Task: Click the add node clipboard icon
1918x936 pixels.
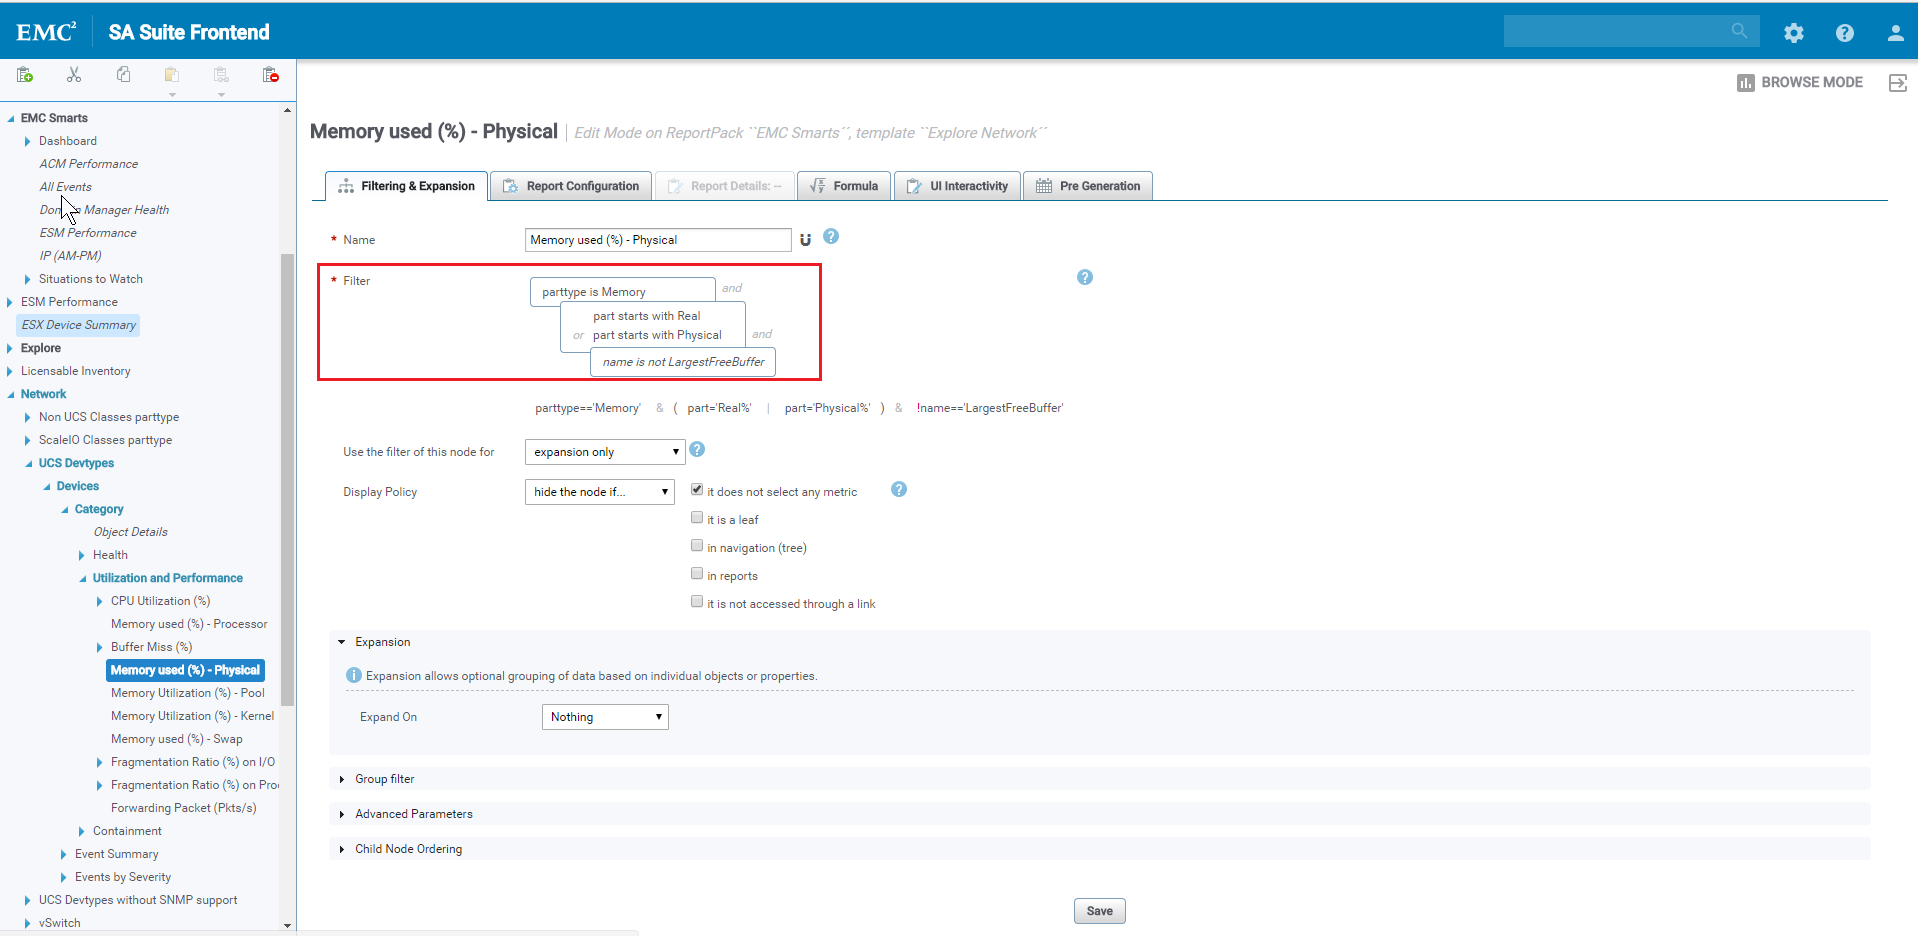Action: (25, 75)
